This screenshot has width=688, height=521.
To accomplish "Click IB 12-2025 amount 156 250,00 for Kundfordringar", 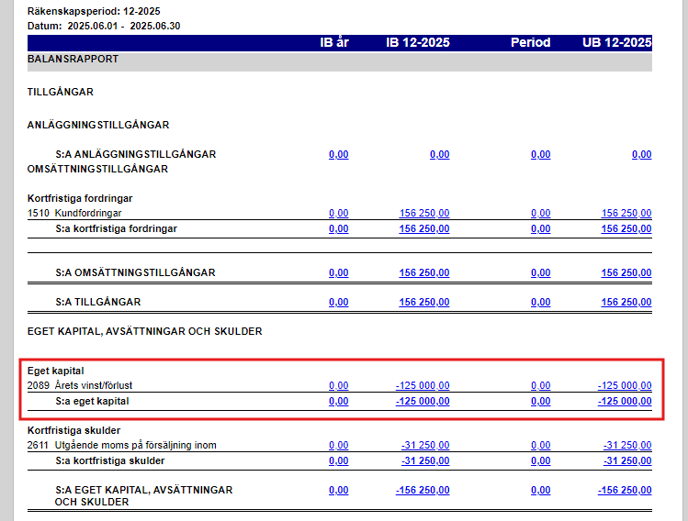I will [x=424, y=213].
